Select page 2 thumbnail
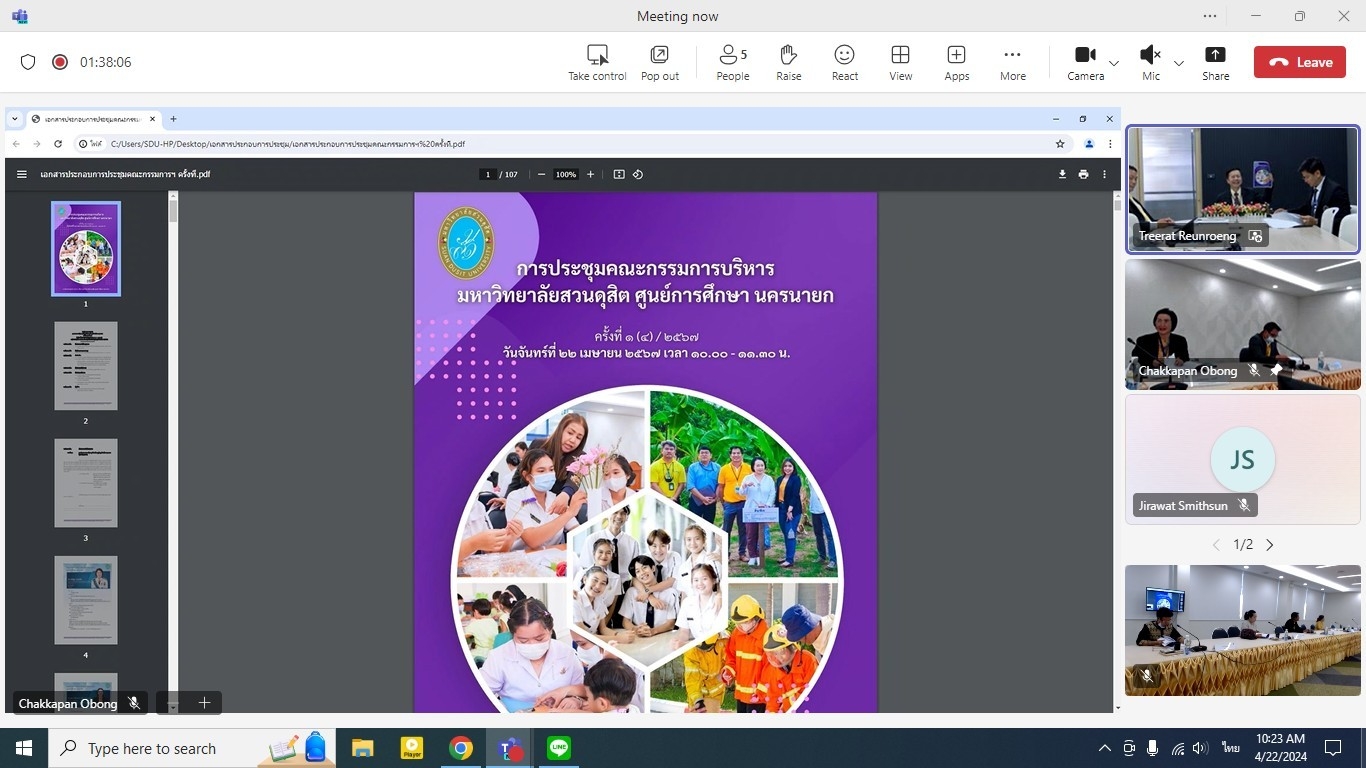The image size is (1366, 768). pos(86,366)
